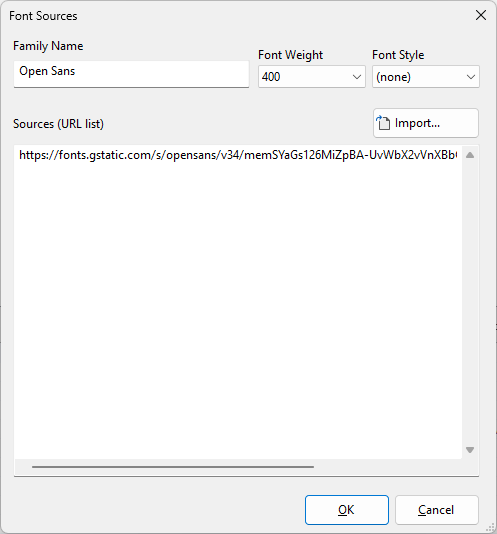Place the cursor in the fonts.gstatic.com URL line
This screenshot has height=534, width=497.
(238, 155)
